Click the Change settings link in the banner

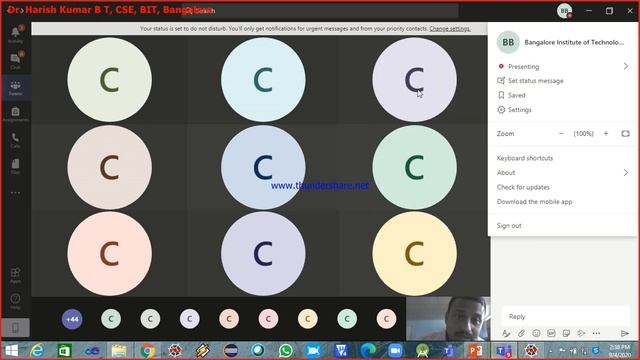(450, 29)
